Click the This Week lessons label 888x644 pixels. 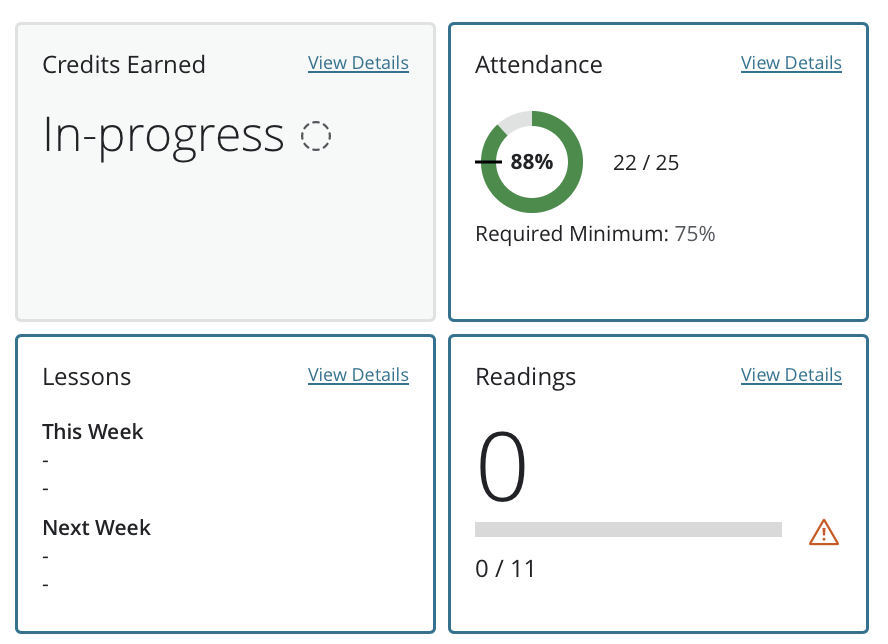coord(93,432)
